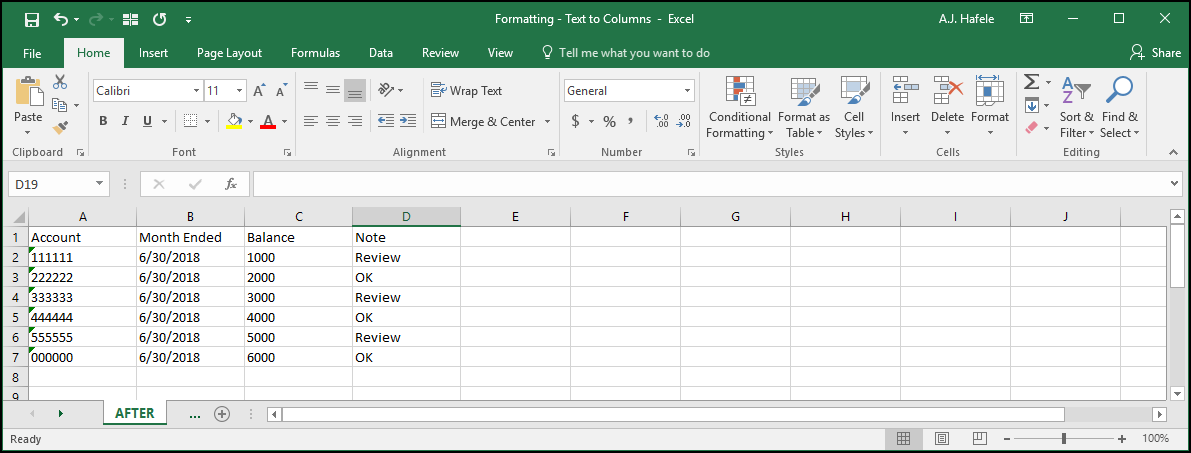
Task: Toggle Italic formatting
Action: (x=125, y=121)
